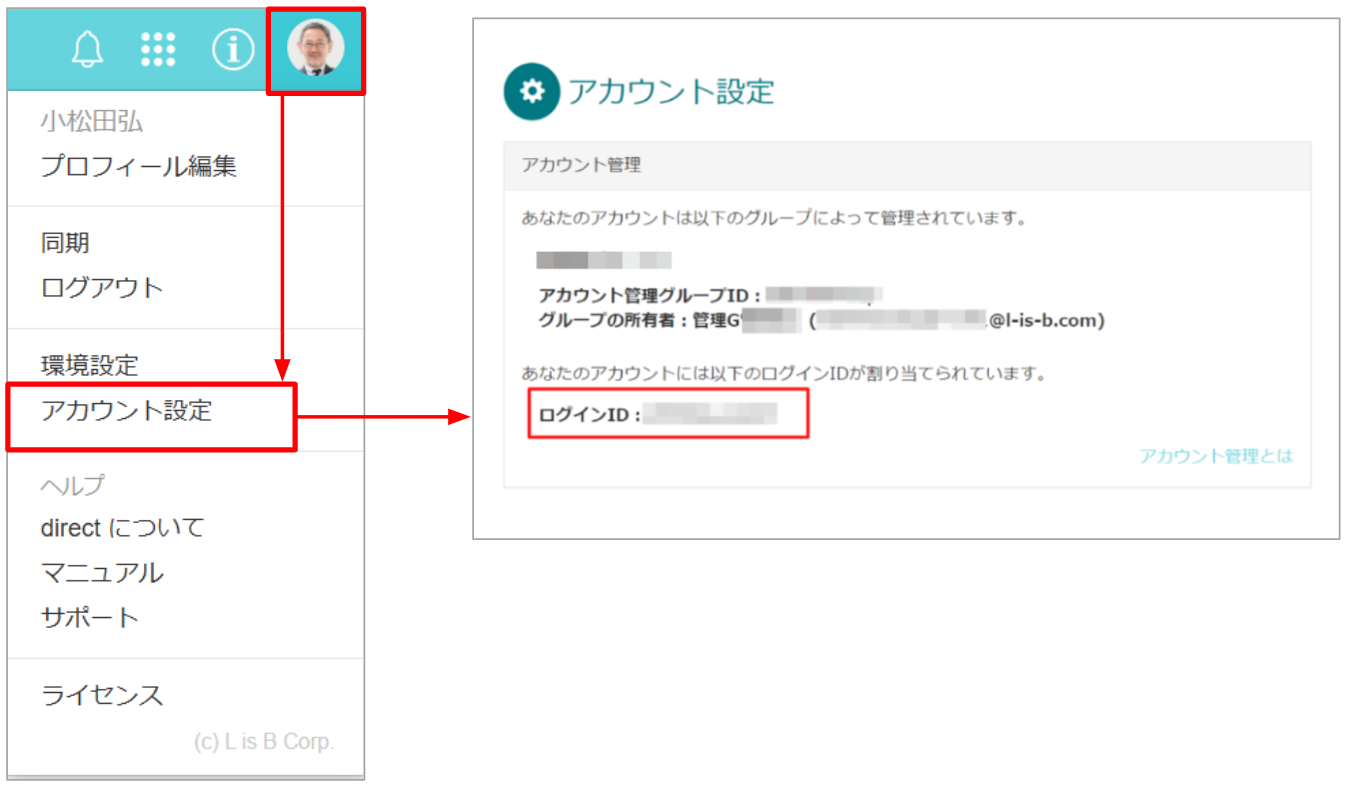This screenshot has width=1352, height=789.
Task: Open 環境設定 menu item
Action: (x=89, y=365)
